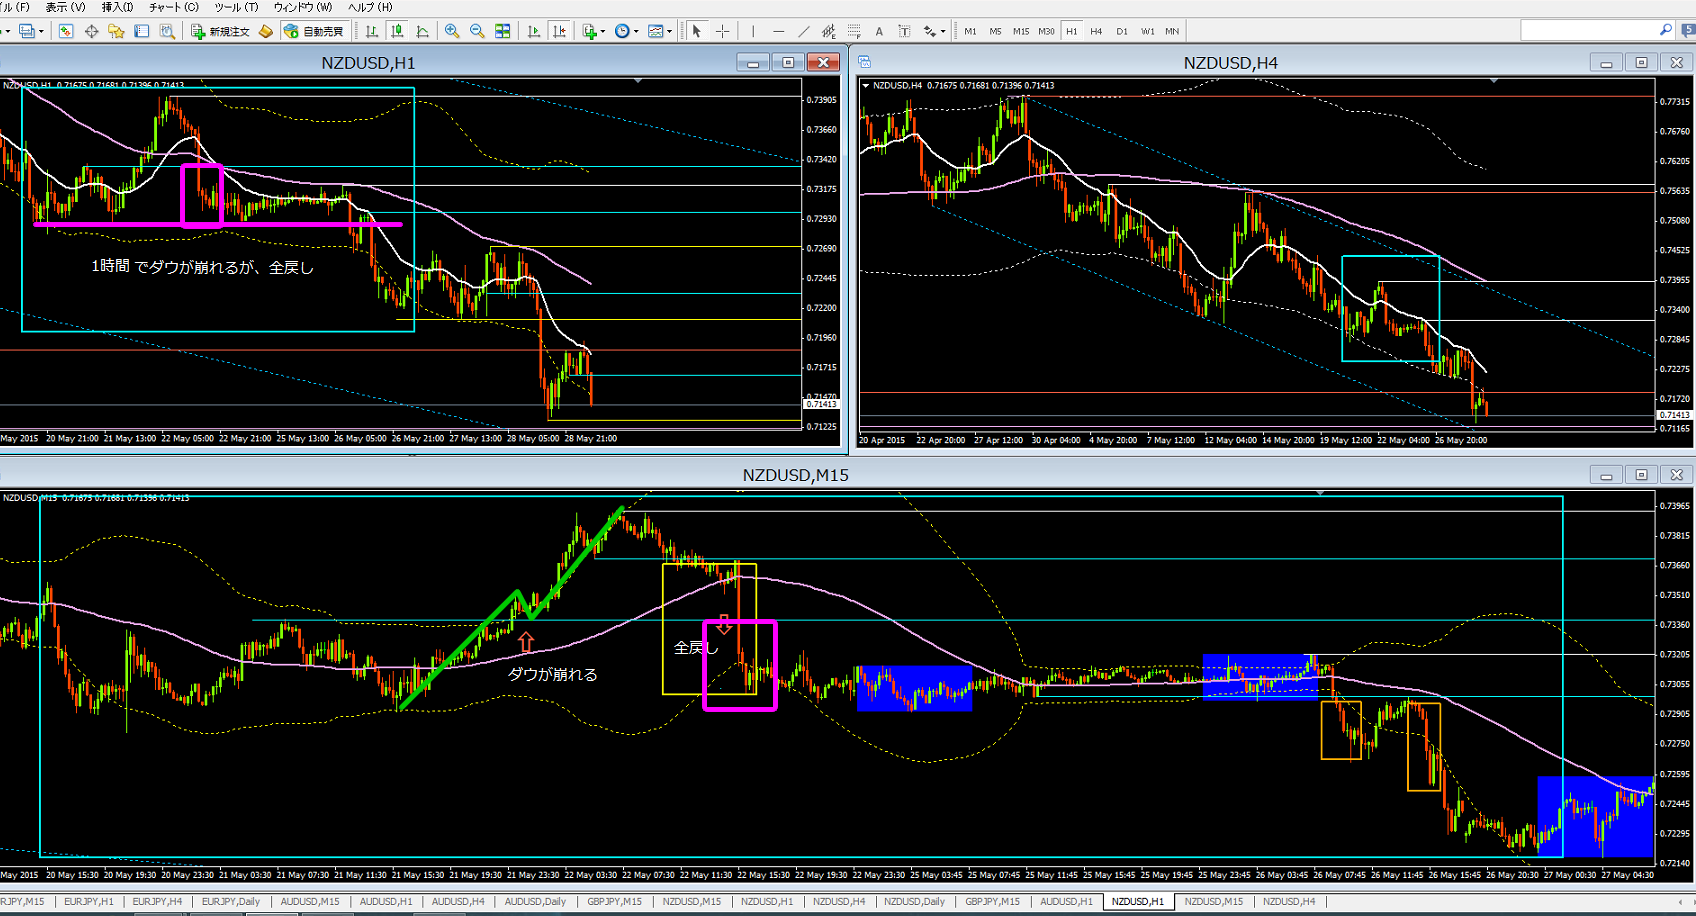Click the tile windows icon
This screenshot has width=1696, height=916.
pyautogui.click(x=502, y=31)
